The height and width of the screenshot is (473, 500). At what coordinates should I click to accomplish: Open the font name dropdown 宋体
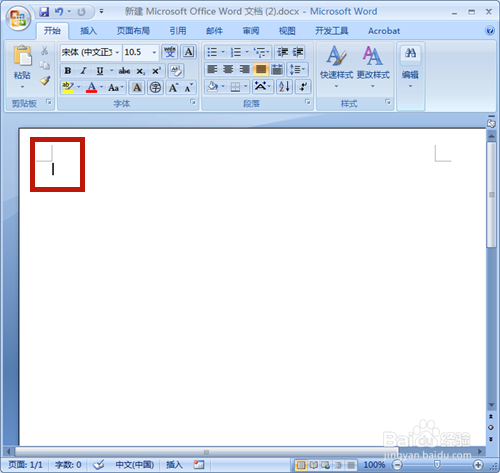point(117,52)
